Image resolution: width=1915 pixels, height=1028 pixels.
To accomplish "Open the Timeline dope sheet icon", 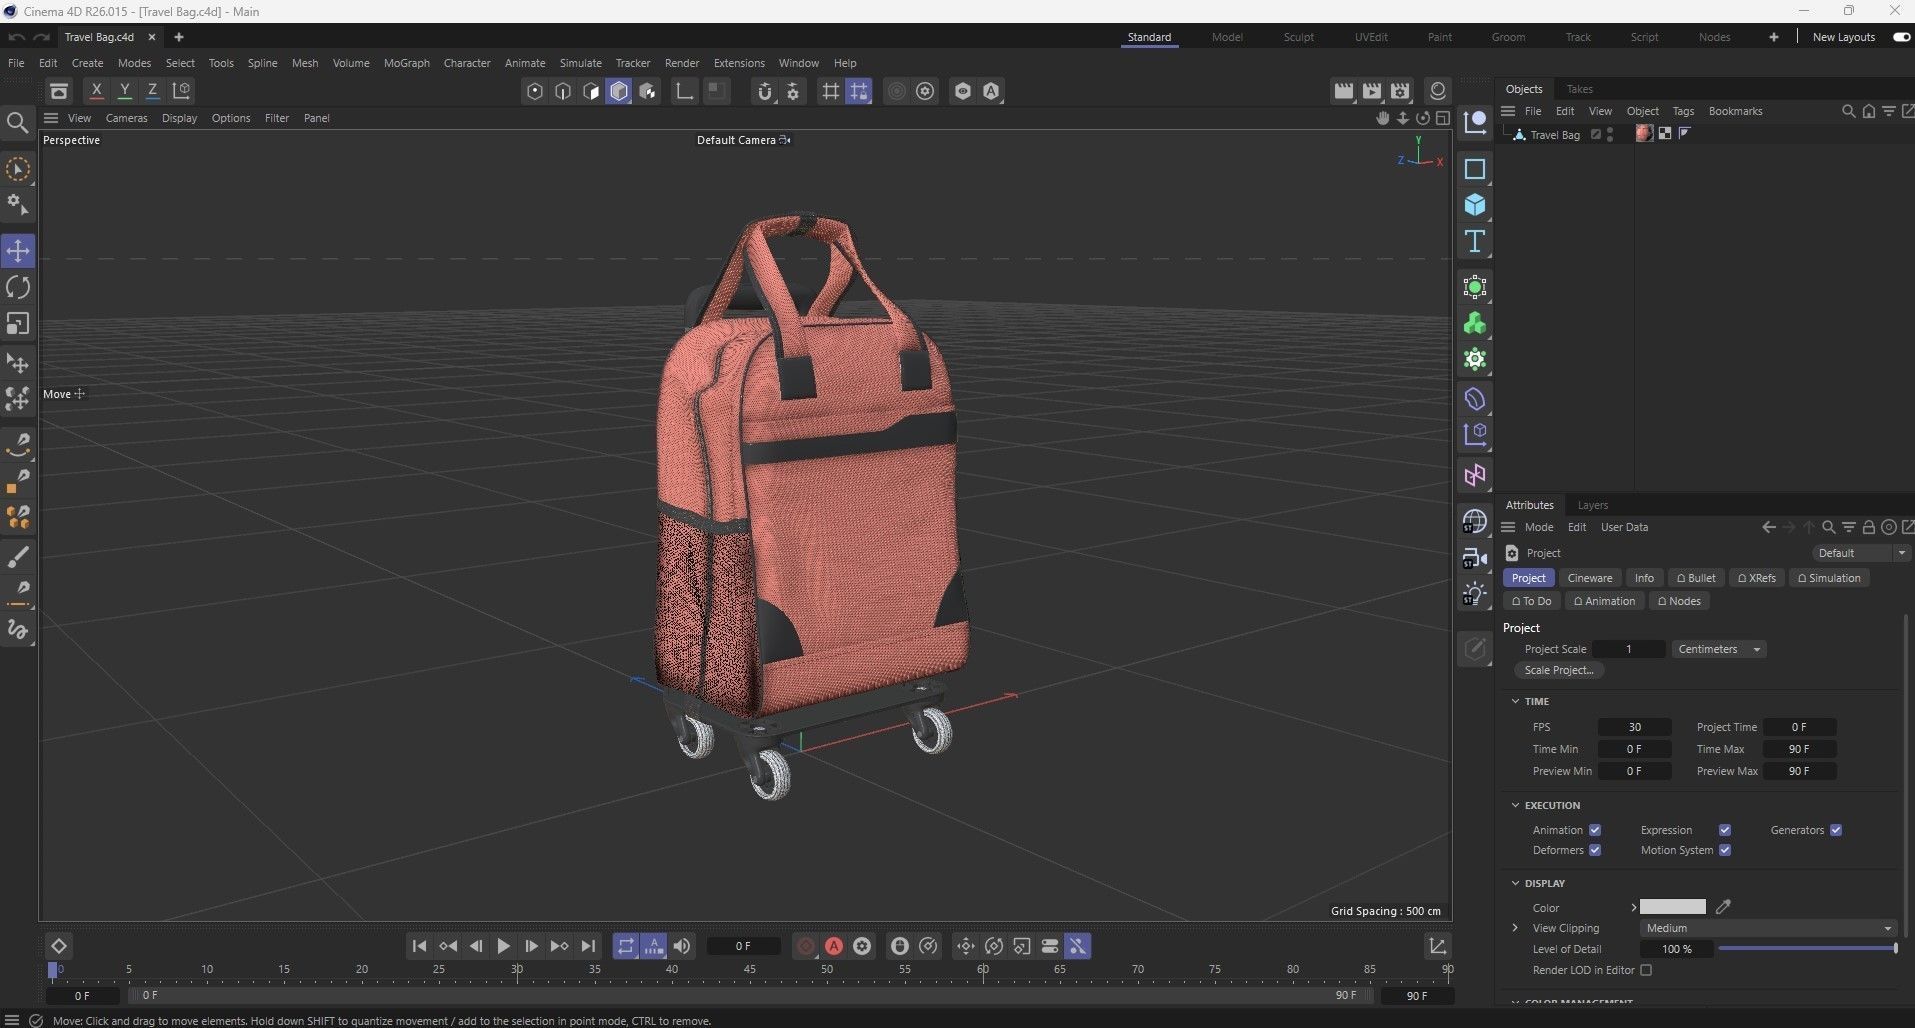I will tap(1438, 946).
